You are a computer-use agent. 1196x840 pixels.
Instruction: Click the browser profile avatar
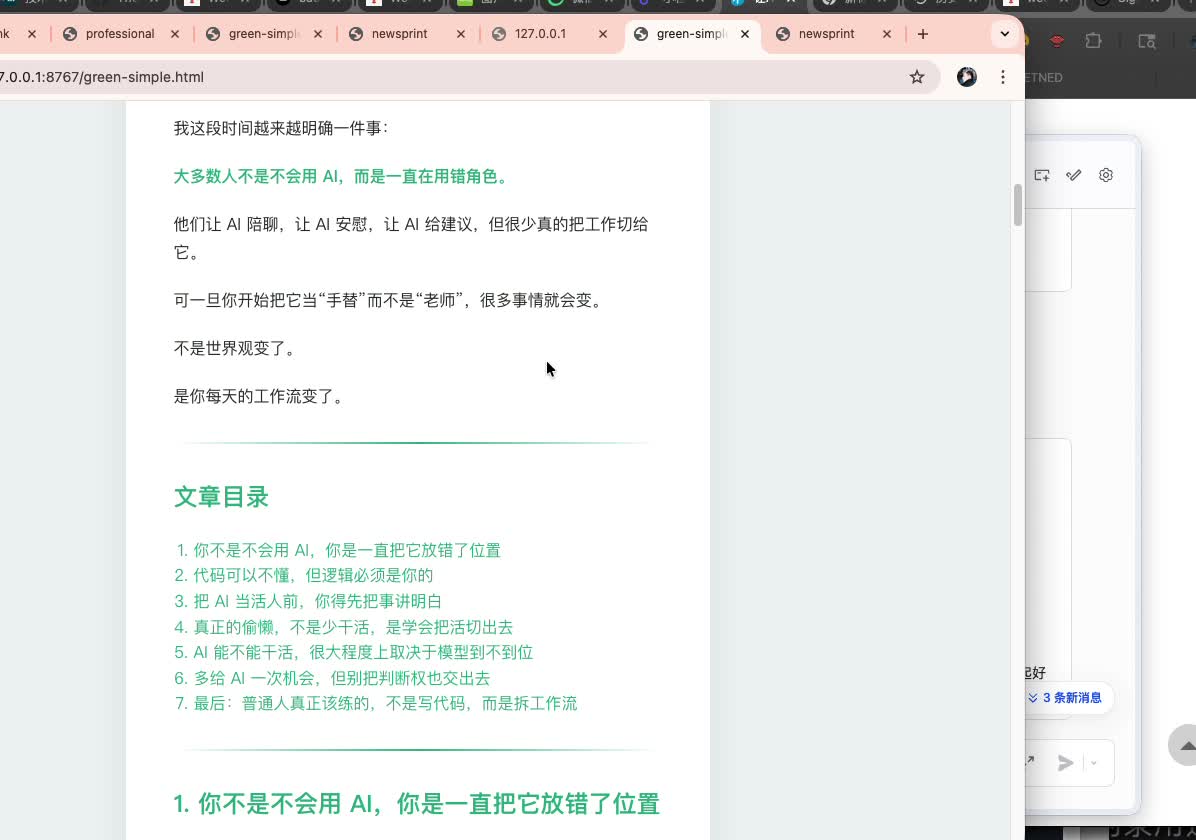pos(966,76)
